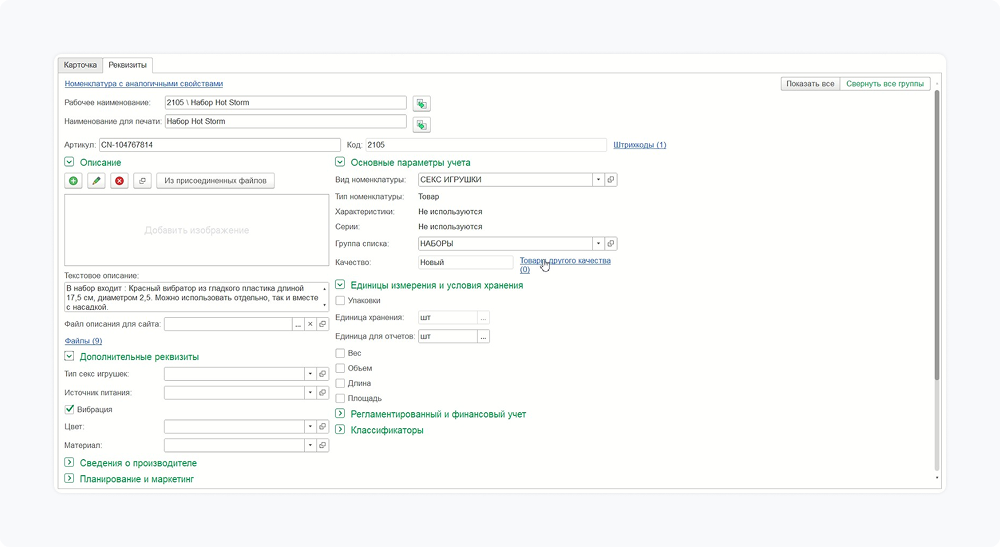Open translation icon beside Рабочее наименование field

tap(422, 103)
